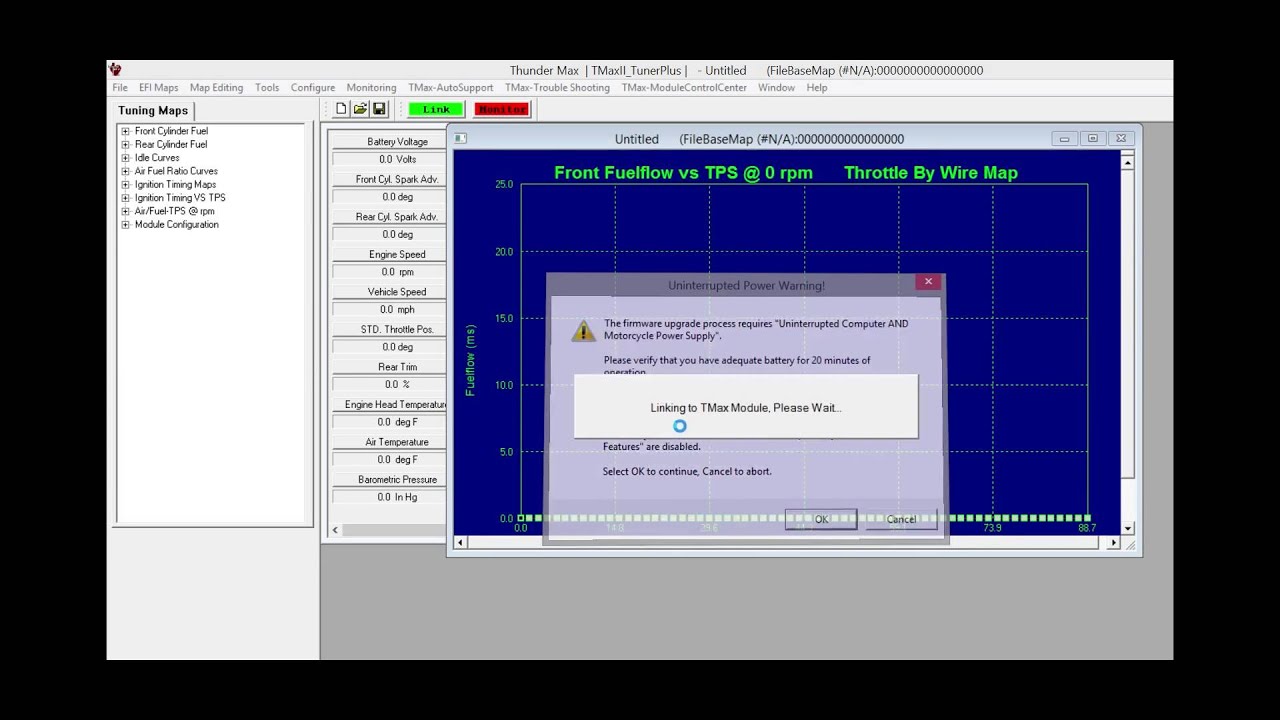
Task: Click the Open file folder icon
Action: coord(360,109)
